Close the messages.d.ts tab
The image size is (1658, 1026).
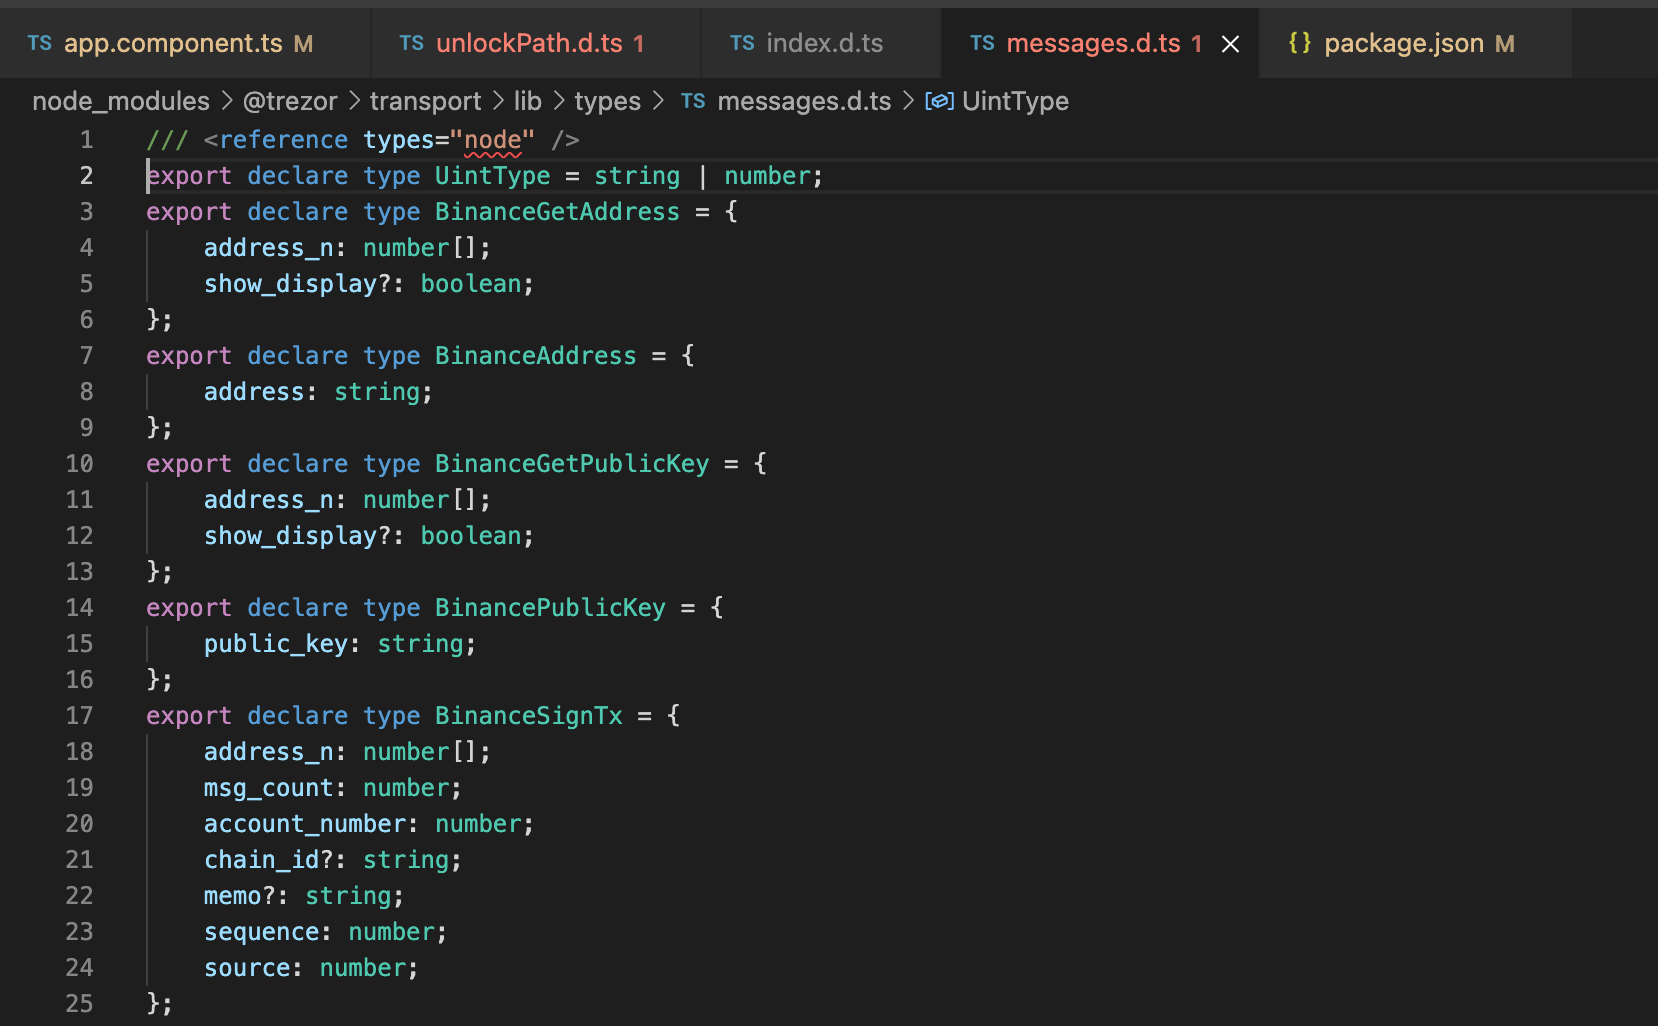click(x=1229, y=43)
